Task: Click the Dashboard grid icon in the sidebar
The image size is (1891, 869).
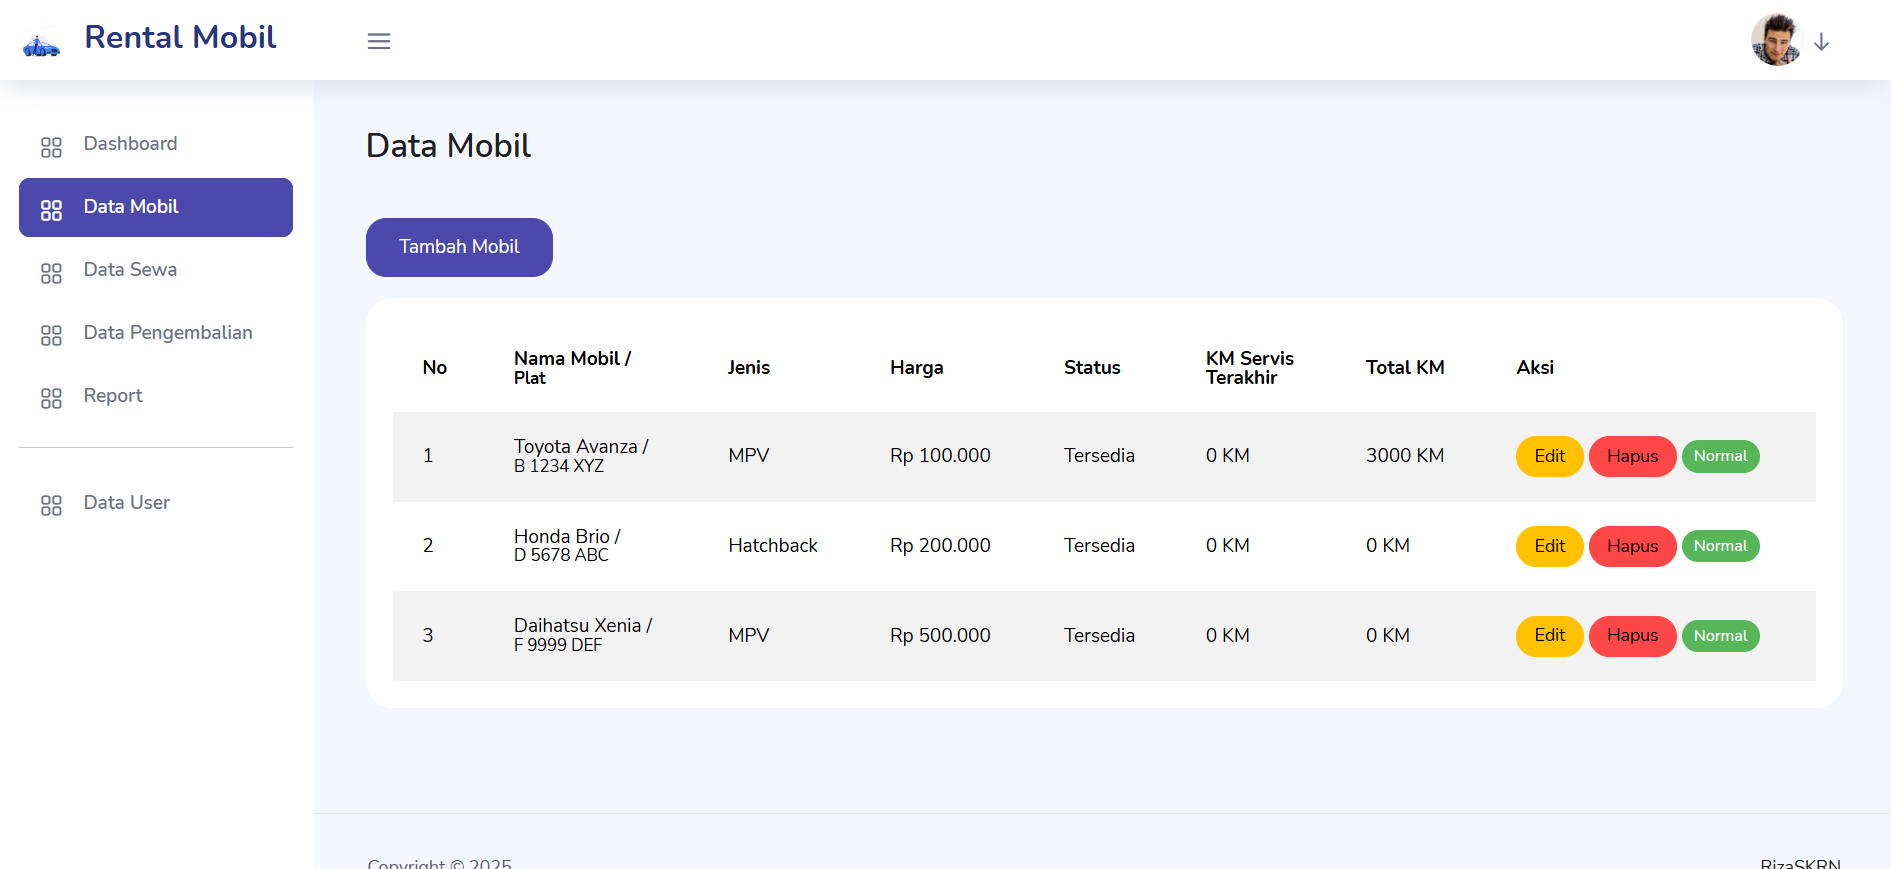Action: pos(51,147)
